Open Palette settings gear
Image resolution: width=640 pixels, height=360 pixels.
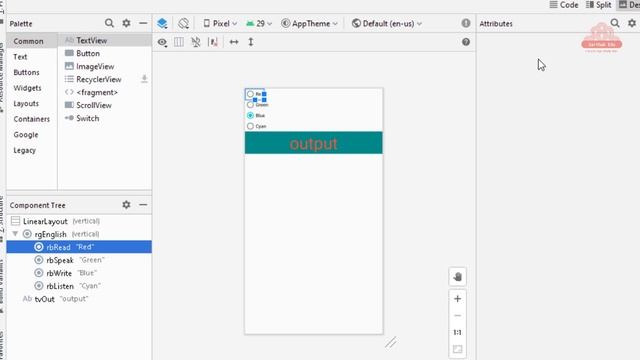[127, 23]
